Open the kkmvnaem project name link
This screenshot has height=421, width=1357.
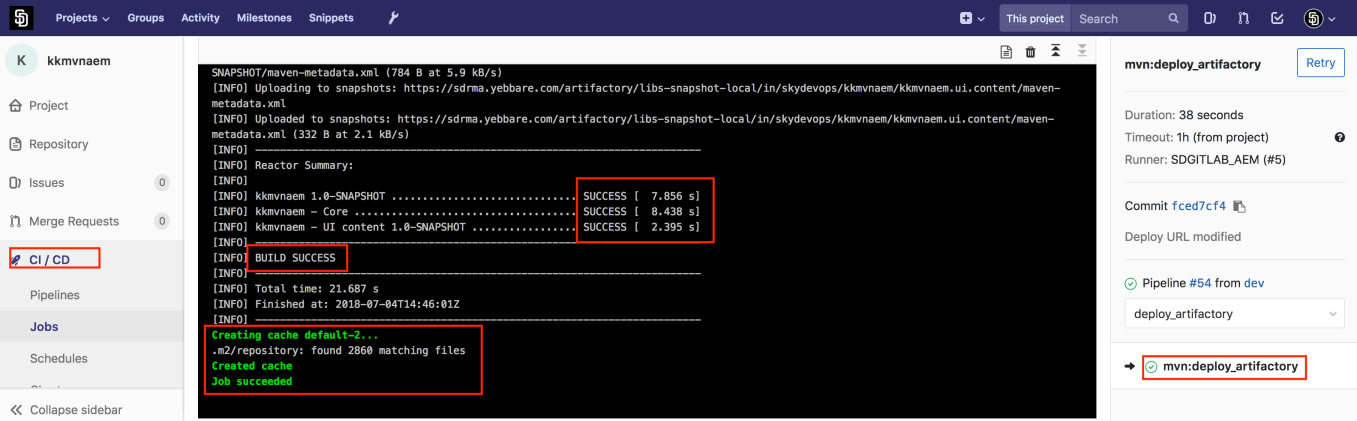(79, 61)
